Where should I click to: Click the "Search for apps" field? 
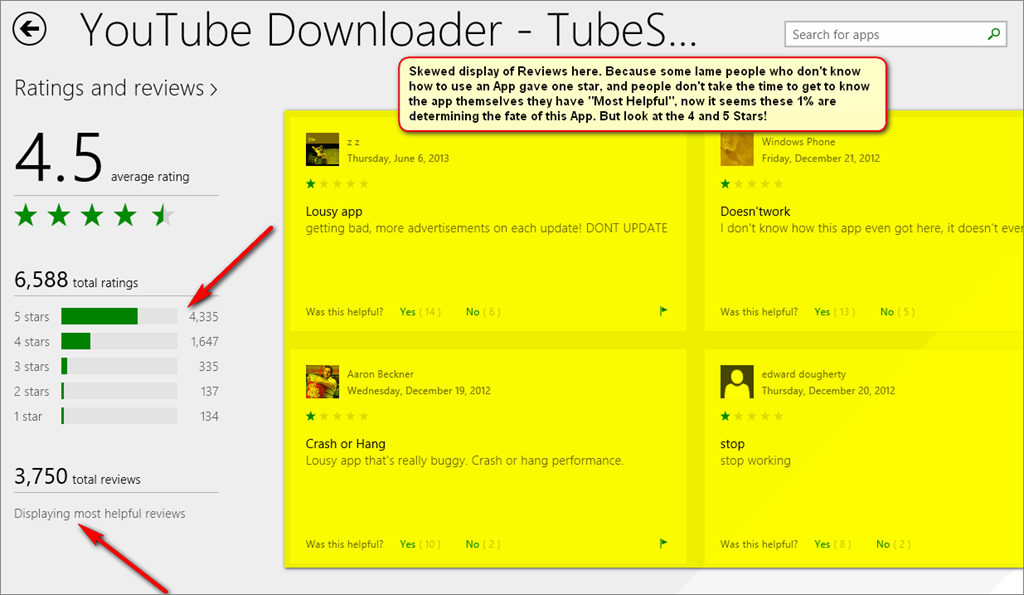[x=883, y=35]
